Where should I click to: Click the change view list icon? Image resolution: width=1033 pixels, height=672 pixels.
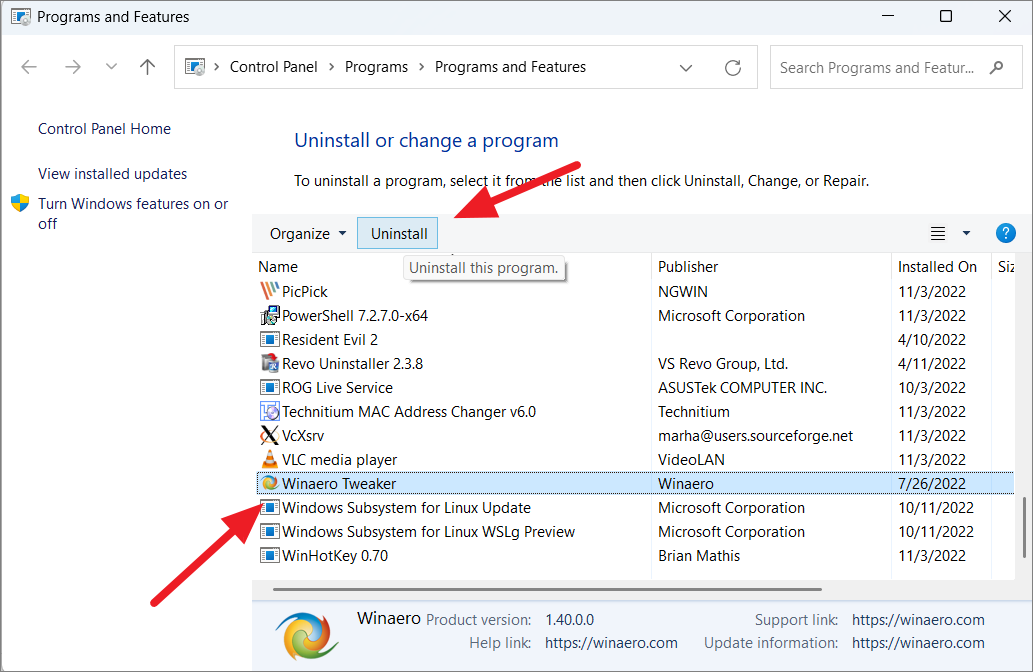pyautogui.click(x=937, y=233)
